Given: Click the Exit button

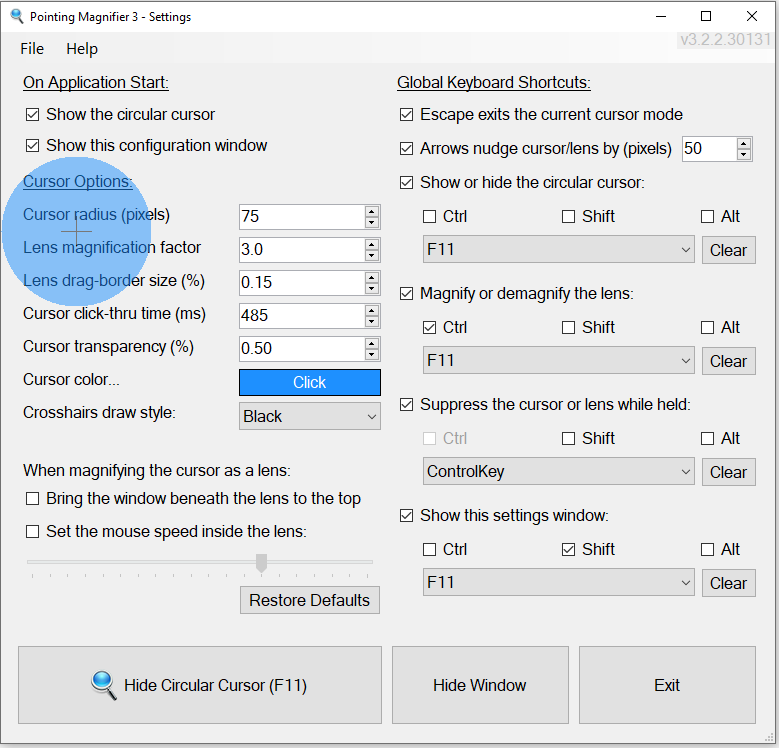Looking at the screenshot, I should 667,685.
